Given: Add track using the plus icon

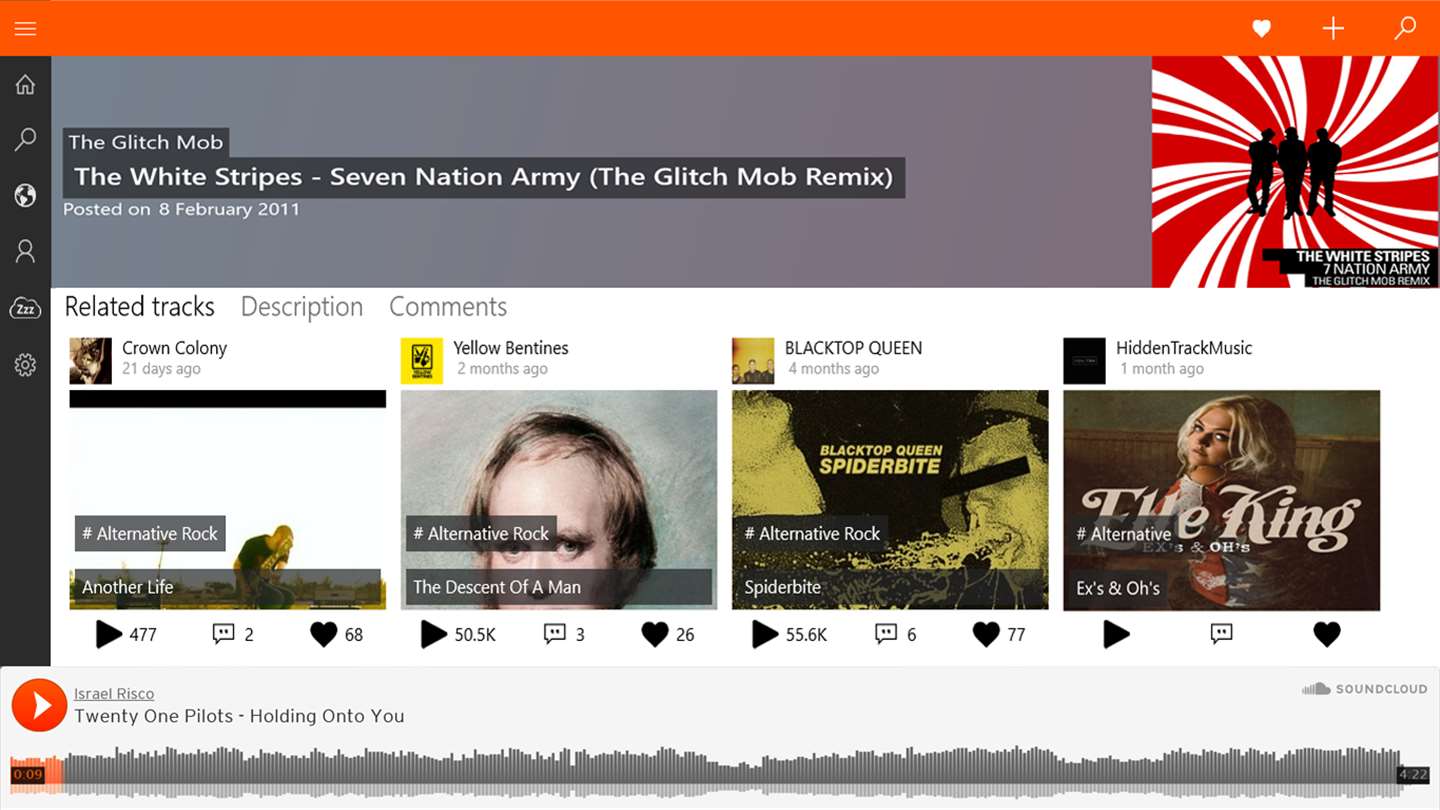Looking at the screenshot, I should tap(1333, 28).
